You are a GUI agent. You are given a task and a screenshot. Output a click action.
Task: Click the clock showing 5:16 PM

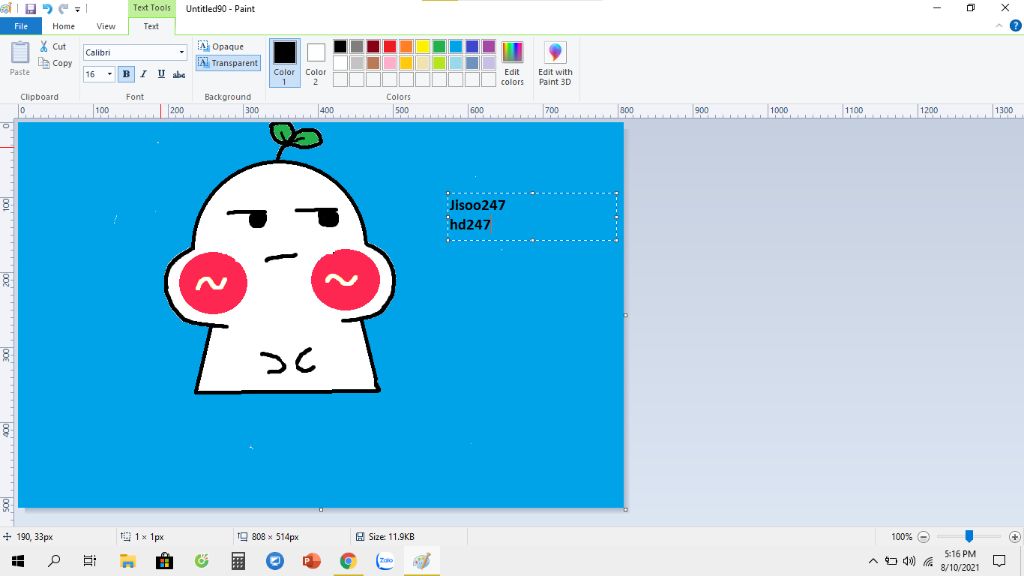(x=959, y=554)
